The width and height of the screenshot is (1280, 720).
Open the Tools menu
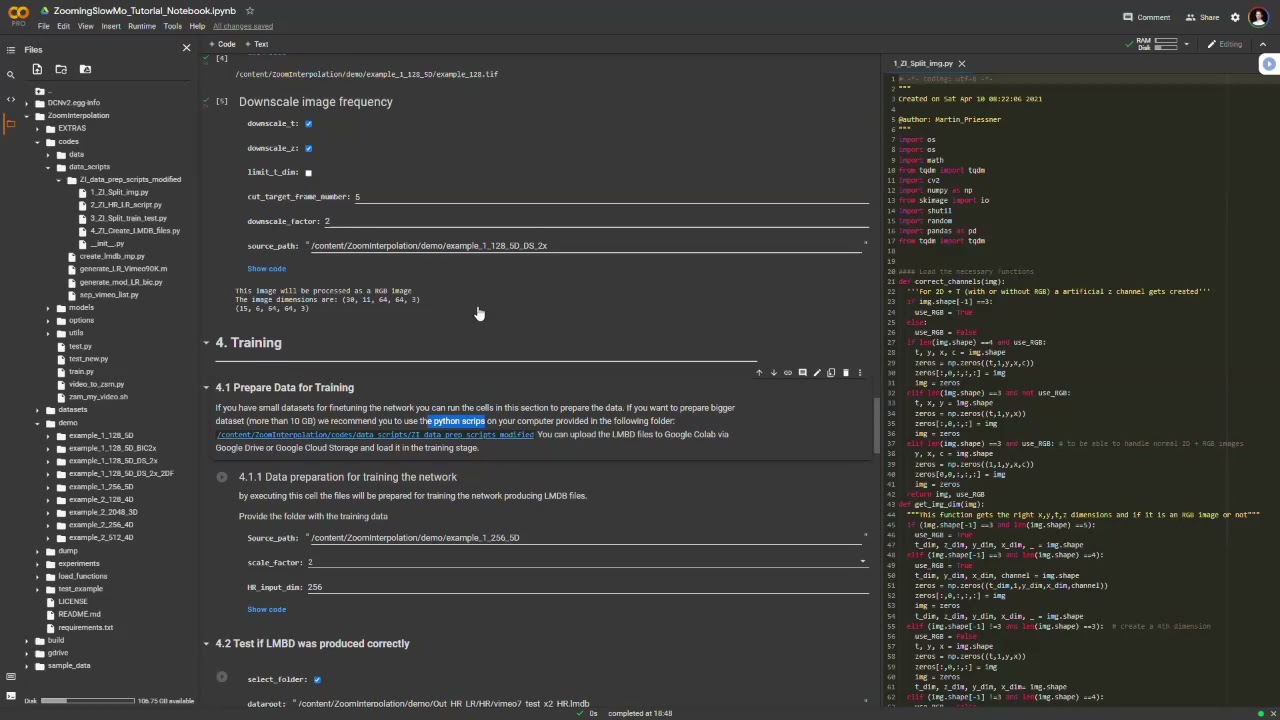click(x=172, y=26)
